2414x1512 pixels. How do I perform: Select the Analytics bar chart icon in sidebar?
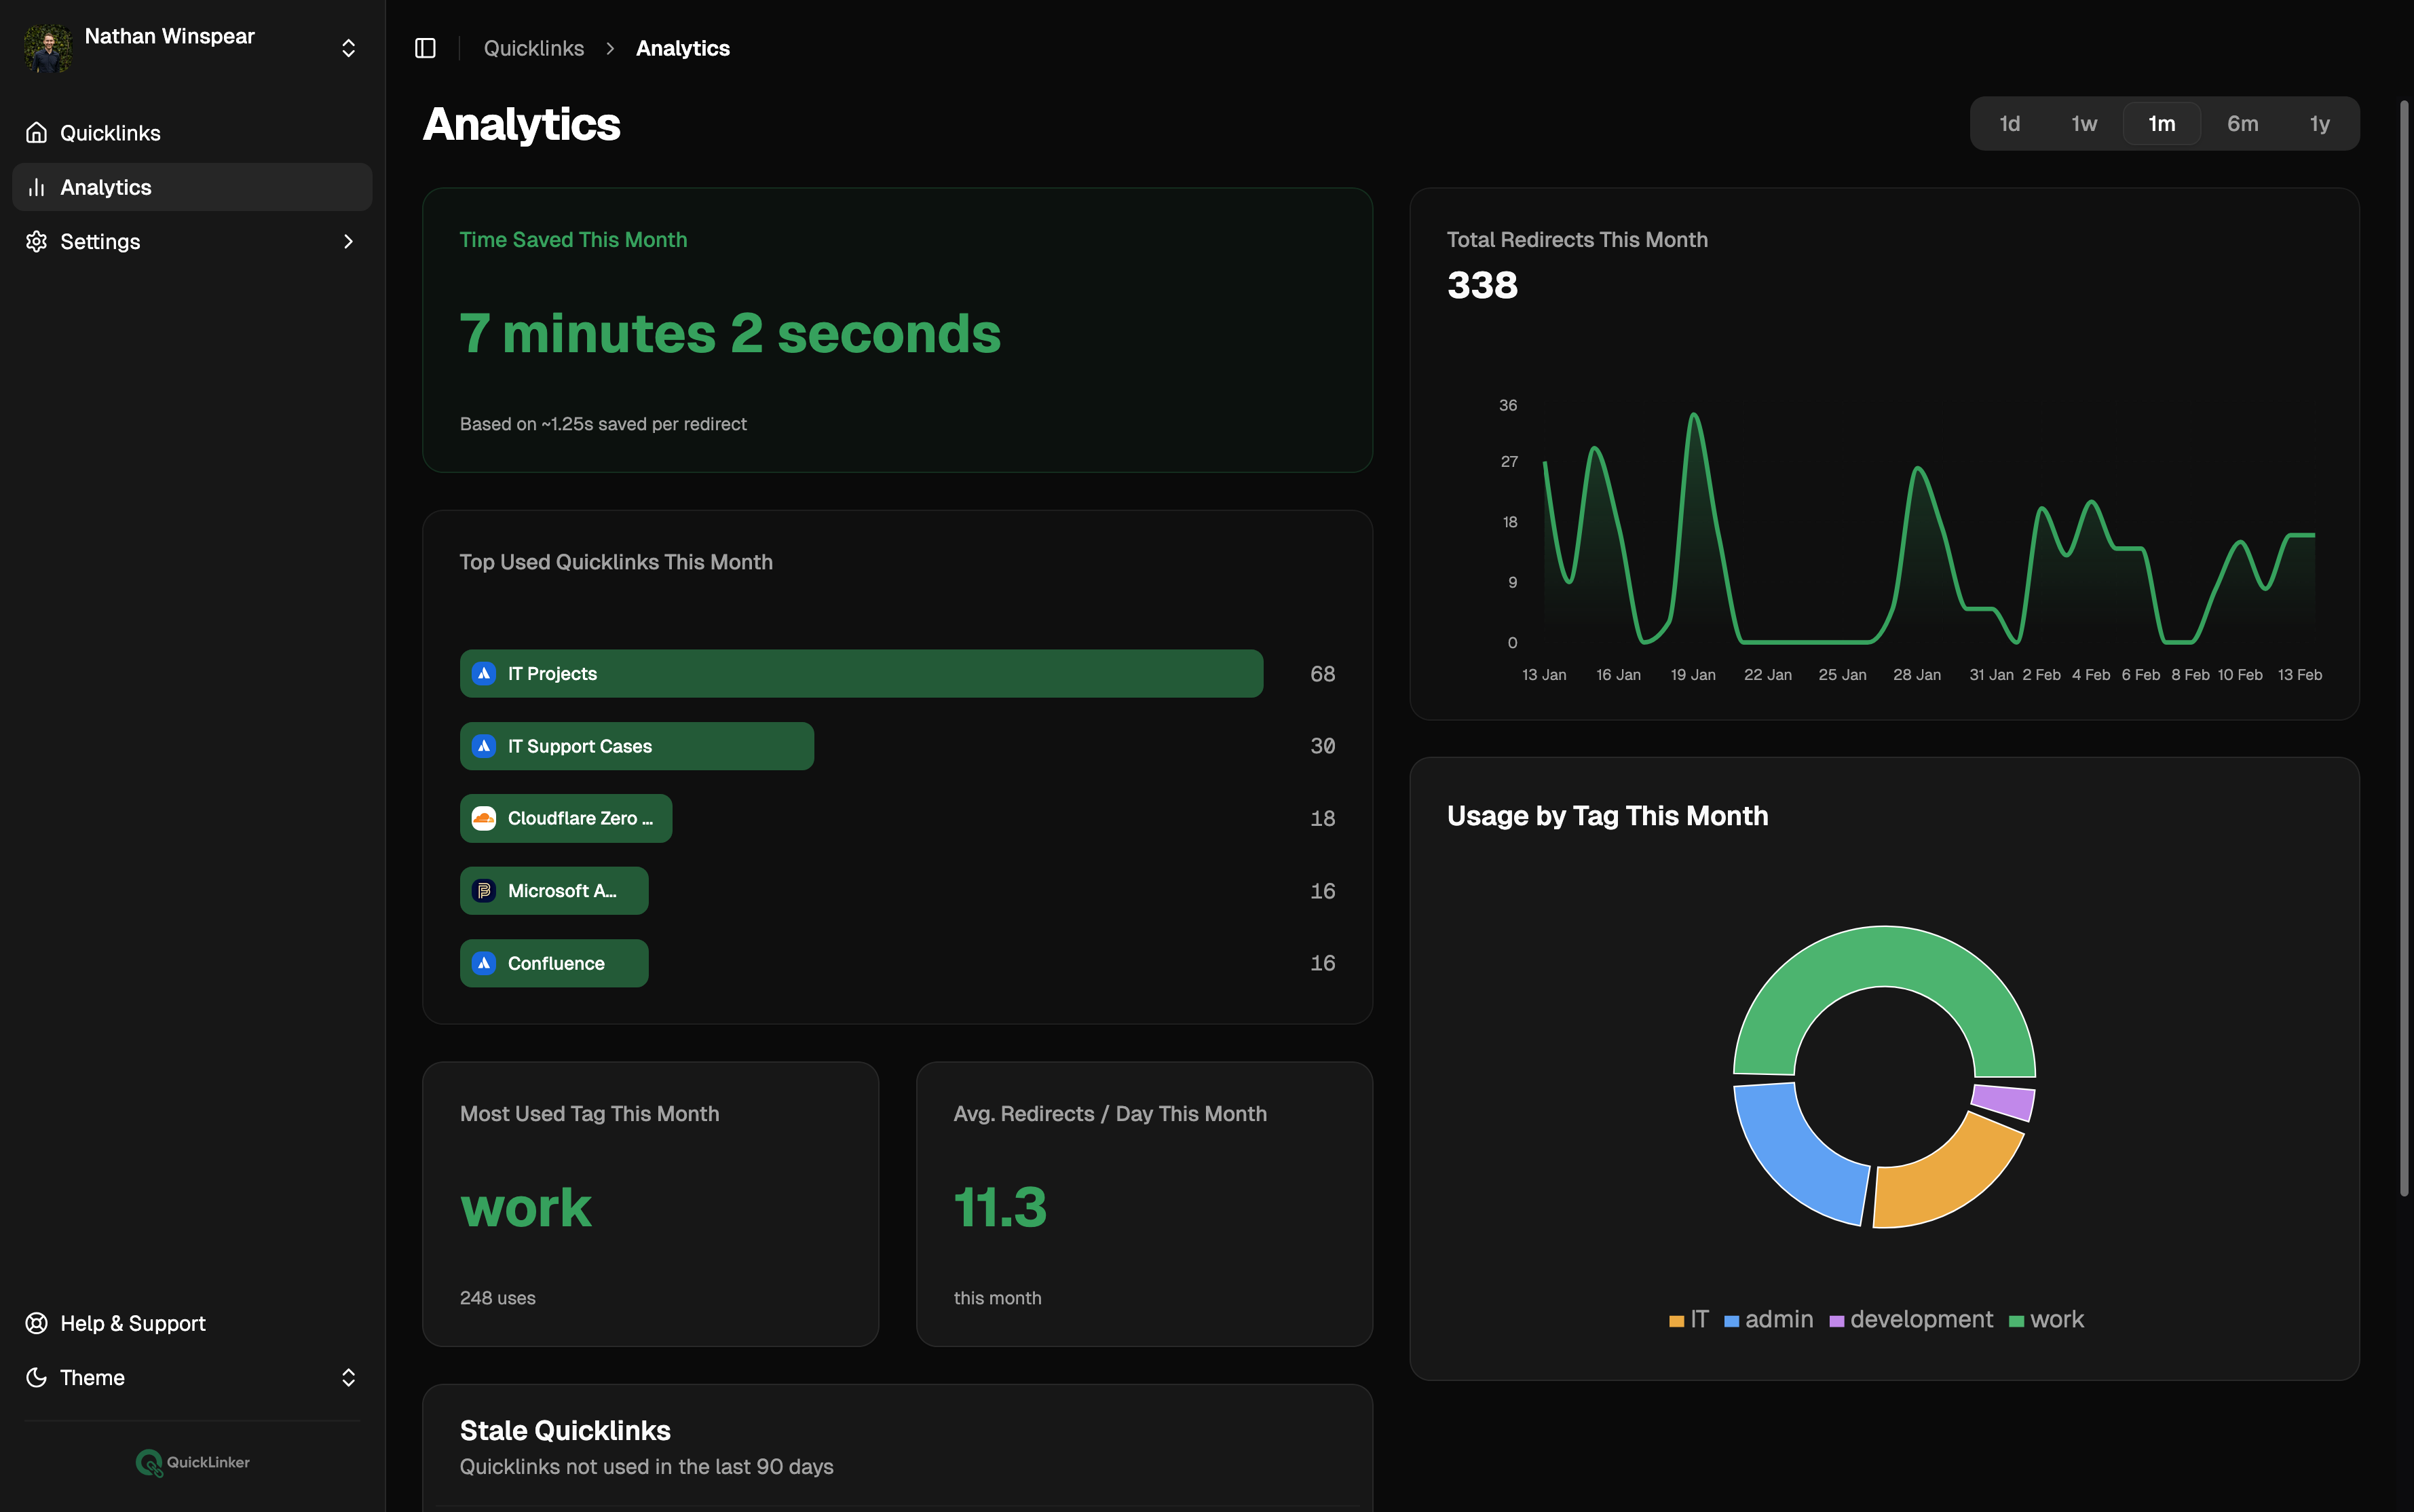coord(37,187)
